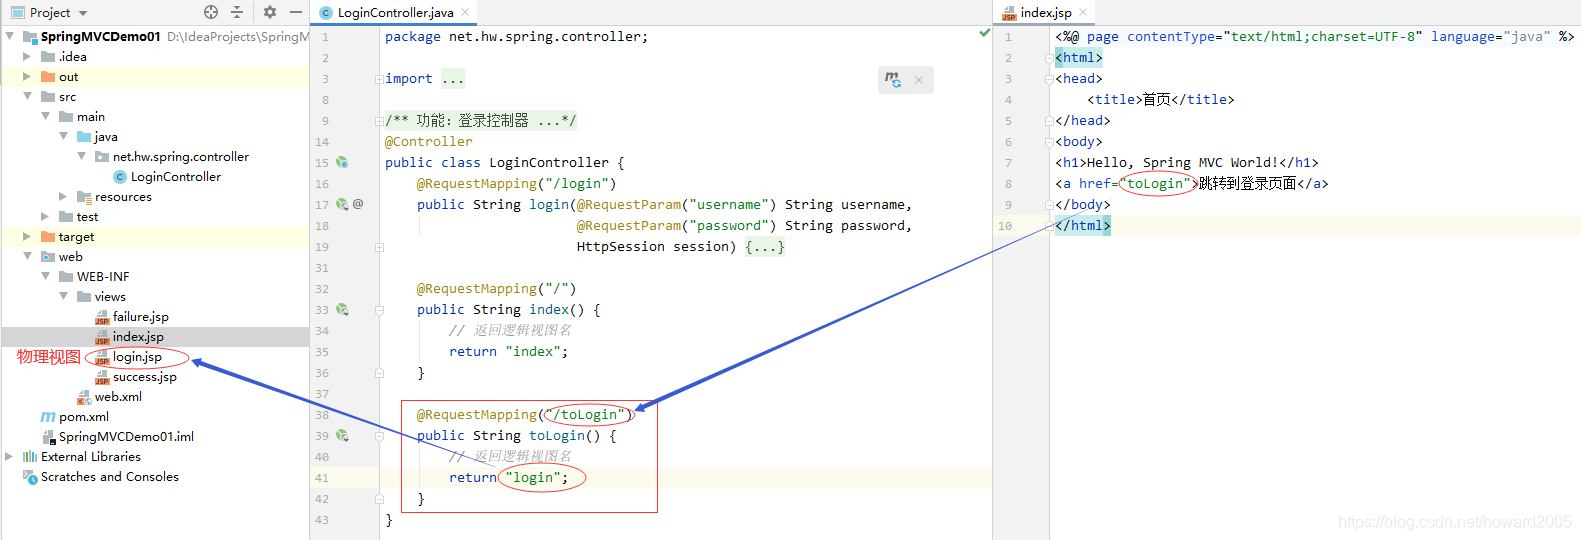Expand External Libraries node
Viewport: 1581px width, 540px height.
(x=9, y=457)
